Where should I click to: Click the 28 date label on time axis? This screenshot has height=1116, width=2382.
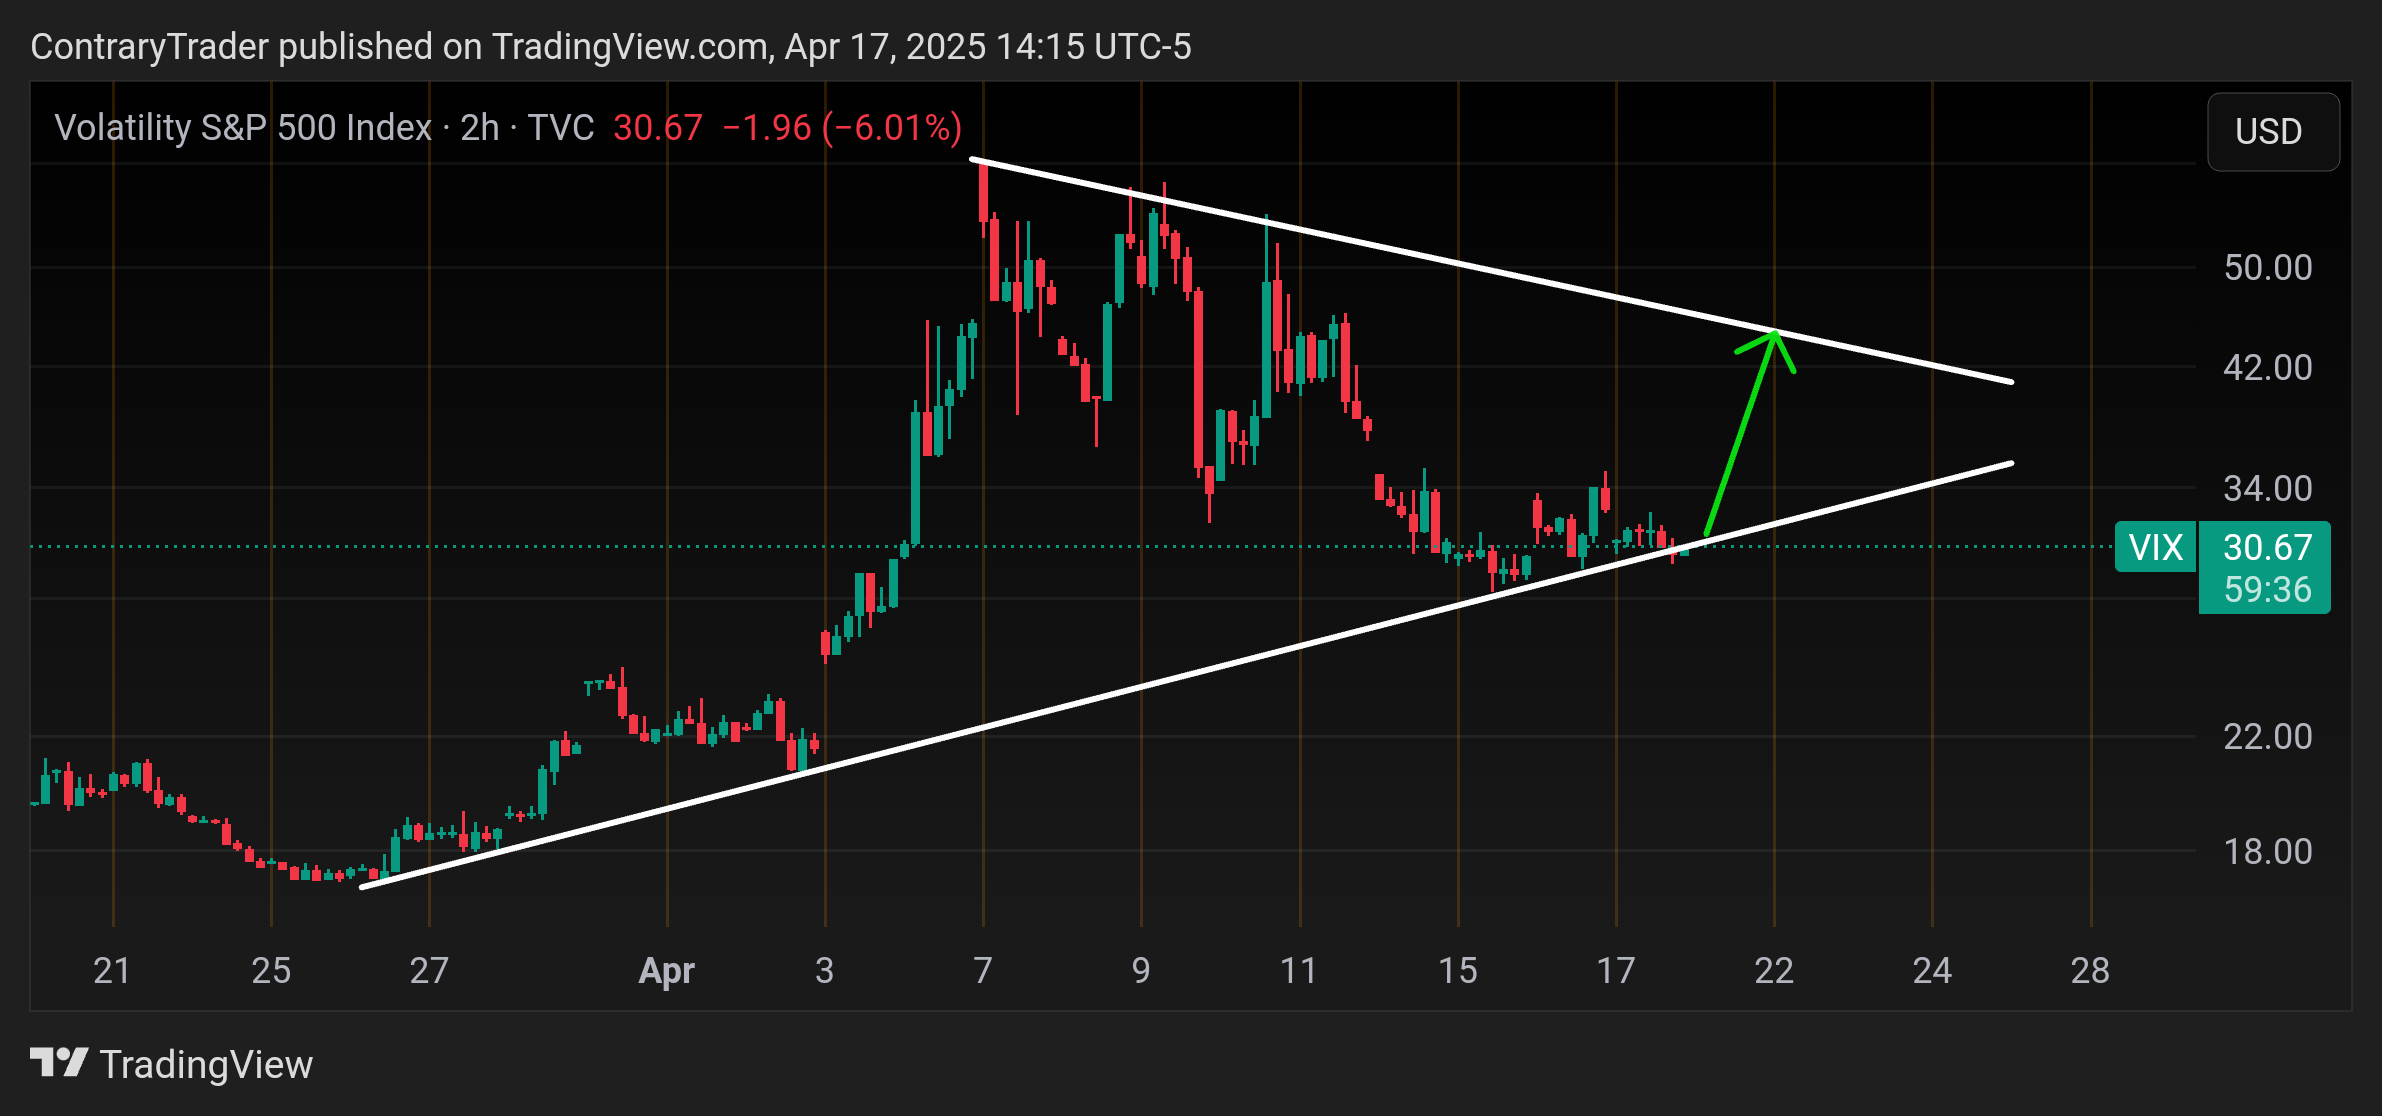(2090, 971)
